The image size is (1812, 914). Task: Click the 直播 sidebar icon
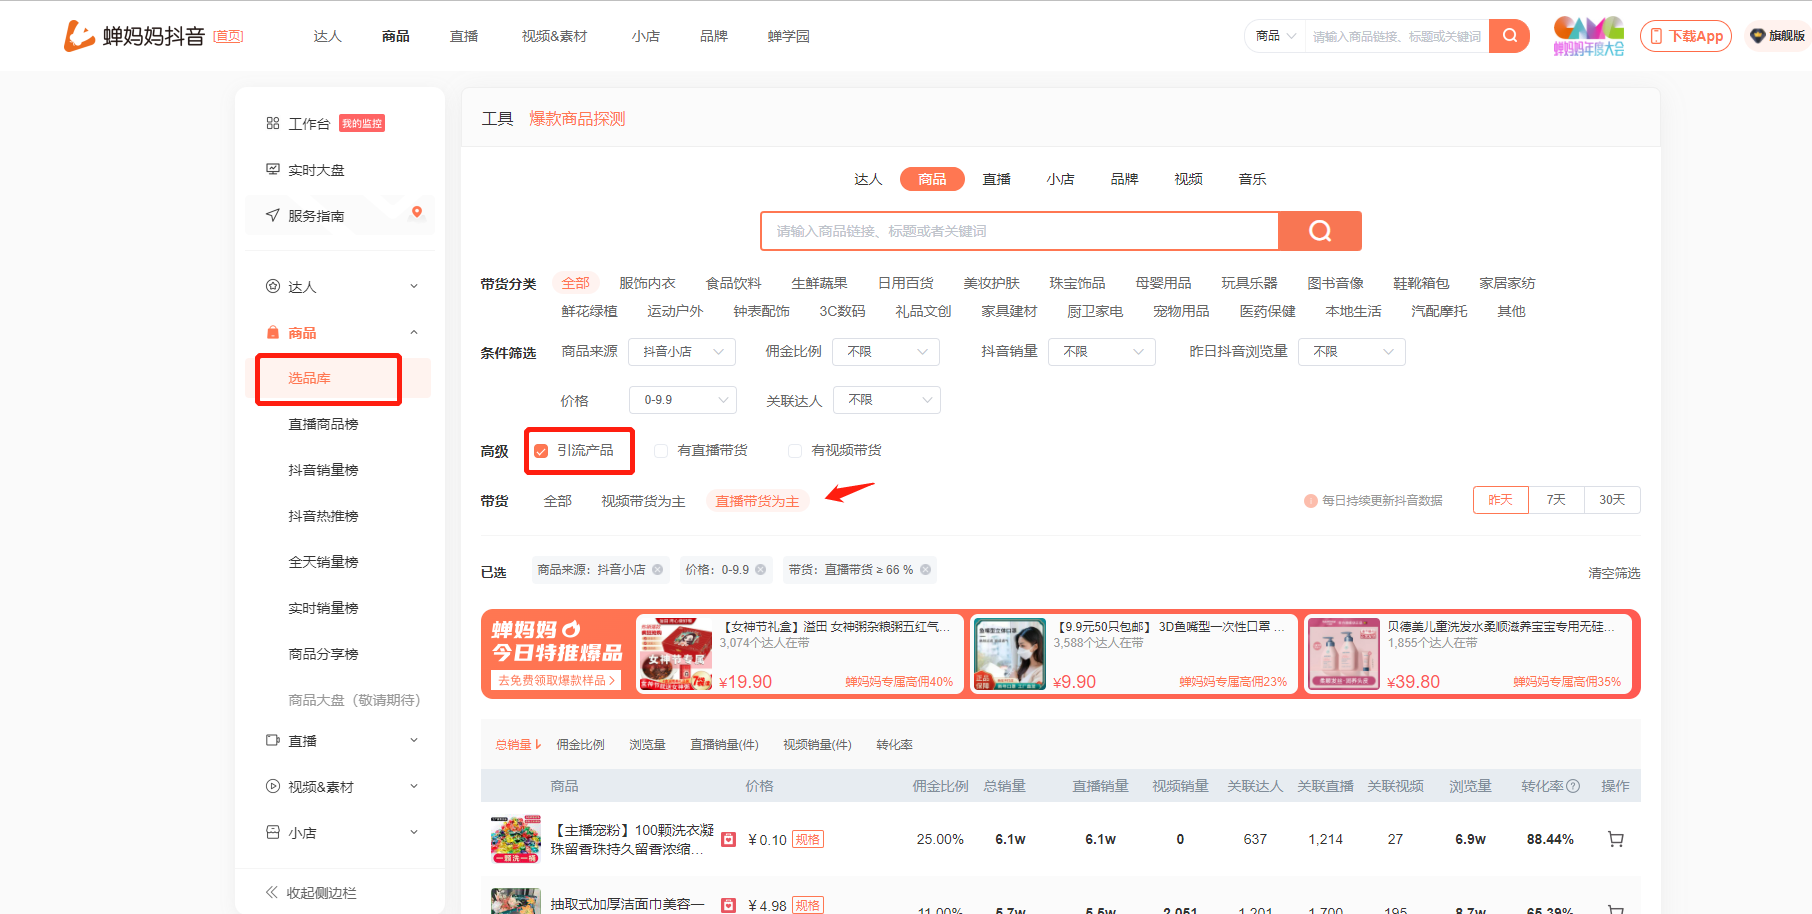tap(272, 741)
